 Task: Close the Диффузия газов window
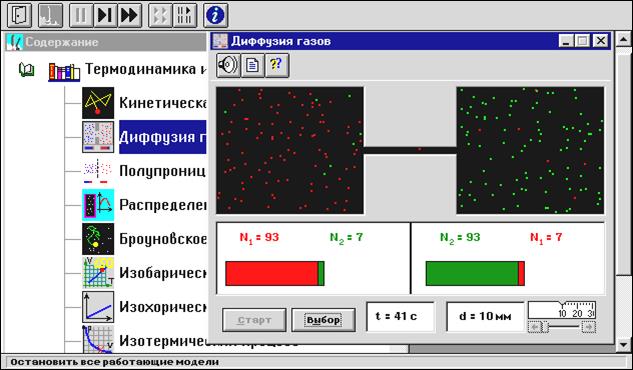coord(601,41)
